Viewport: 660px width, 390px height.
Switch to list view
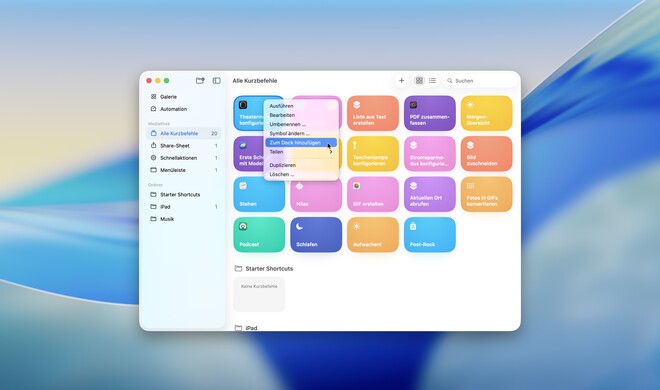(x=432, y=80)
